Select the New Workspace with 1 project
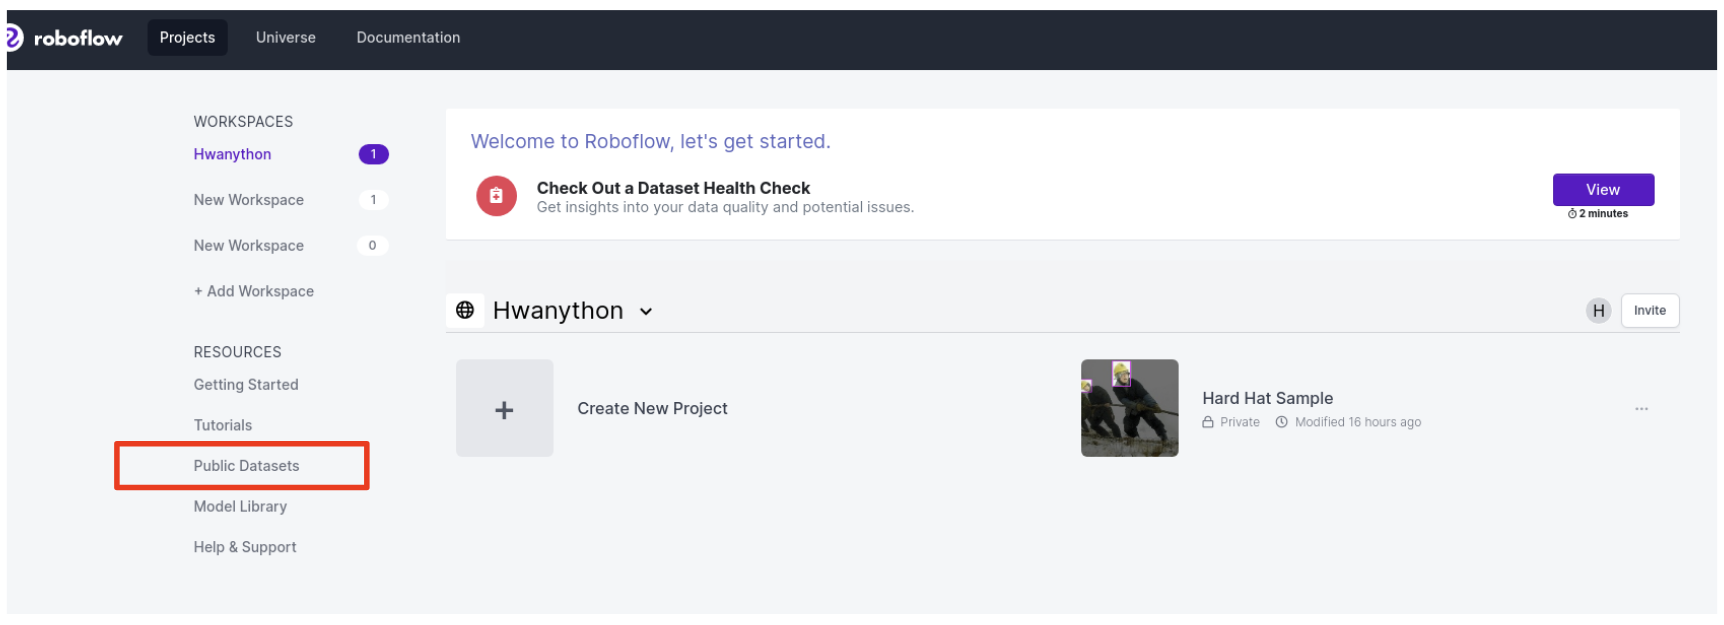This screenshot has width=1724, height=625. [x=249, y=200]
